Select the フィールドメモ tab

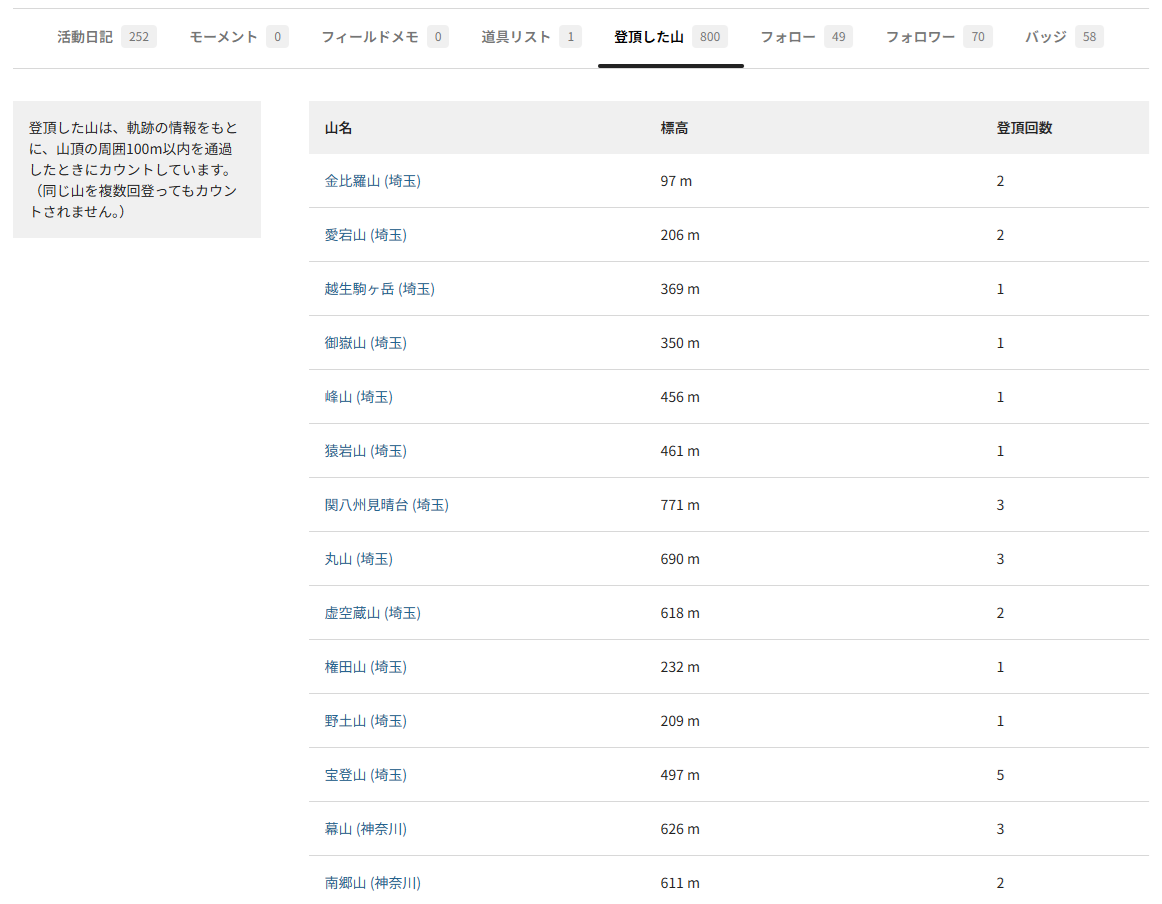click(x=384, y=37)
